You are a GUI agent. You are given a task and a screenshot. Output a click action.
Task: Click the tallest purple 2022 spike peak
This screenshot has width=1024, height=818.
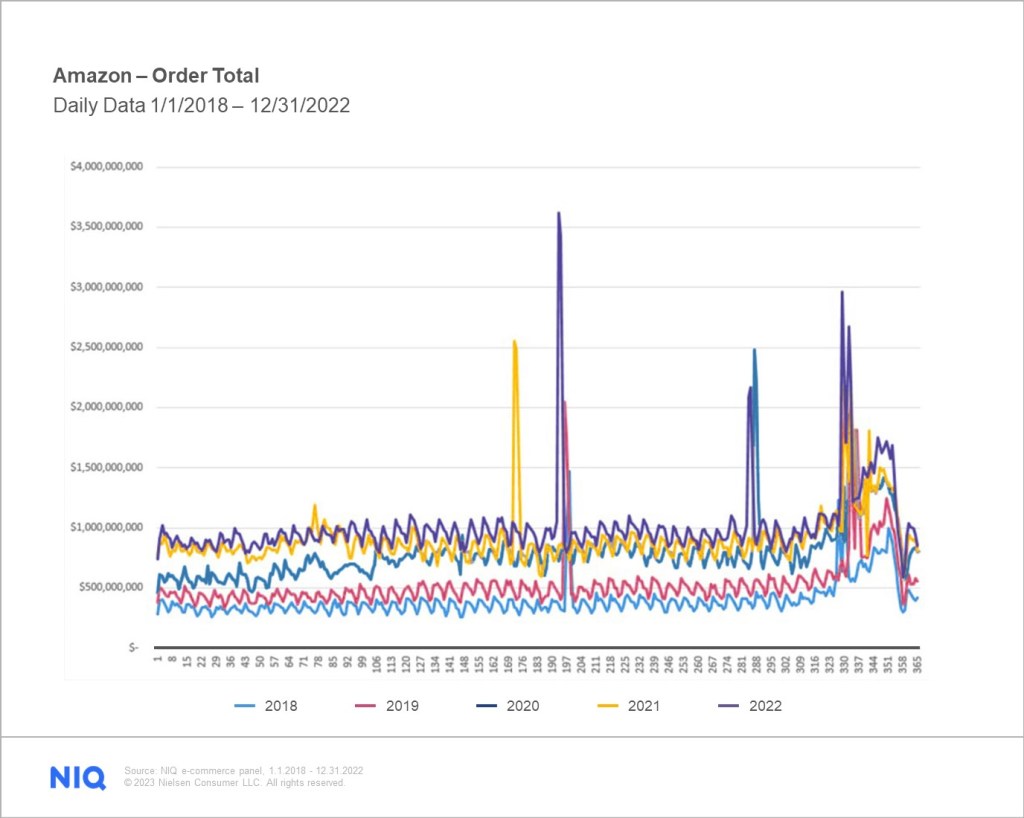point(558,213)
